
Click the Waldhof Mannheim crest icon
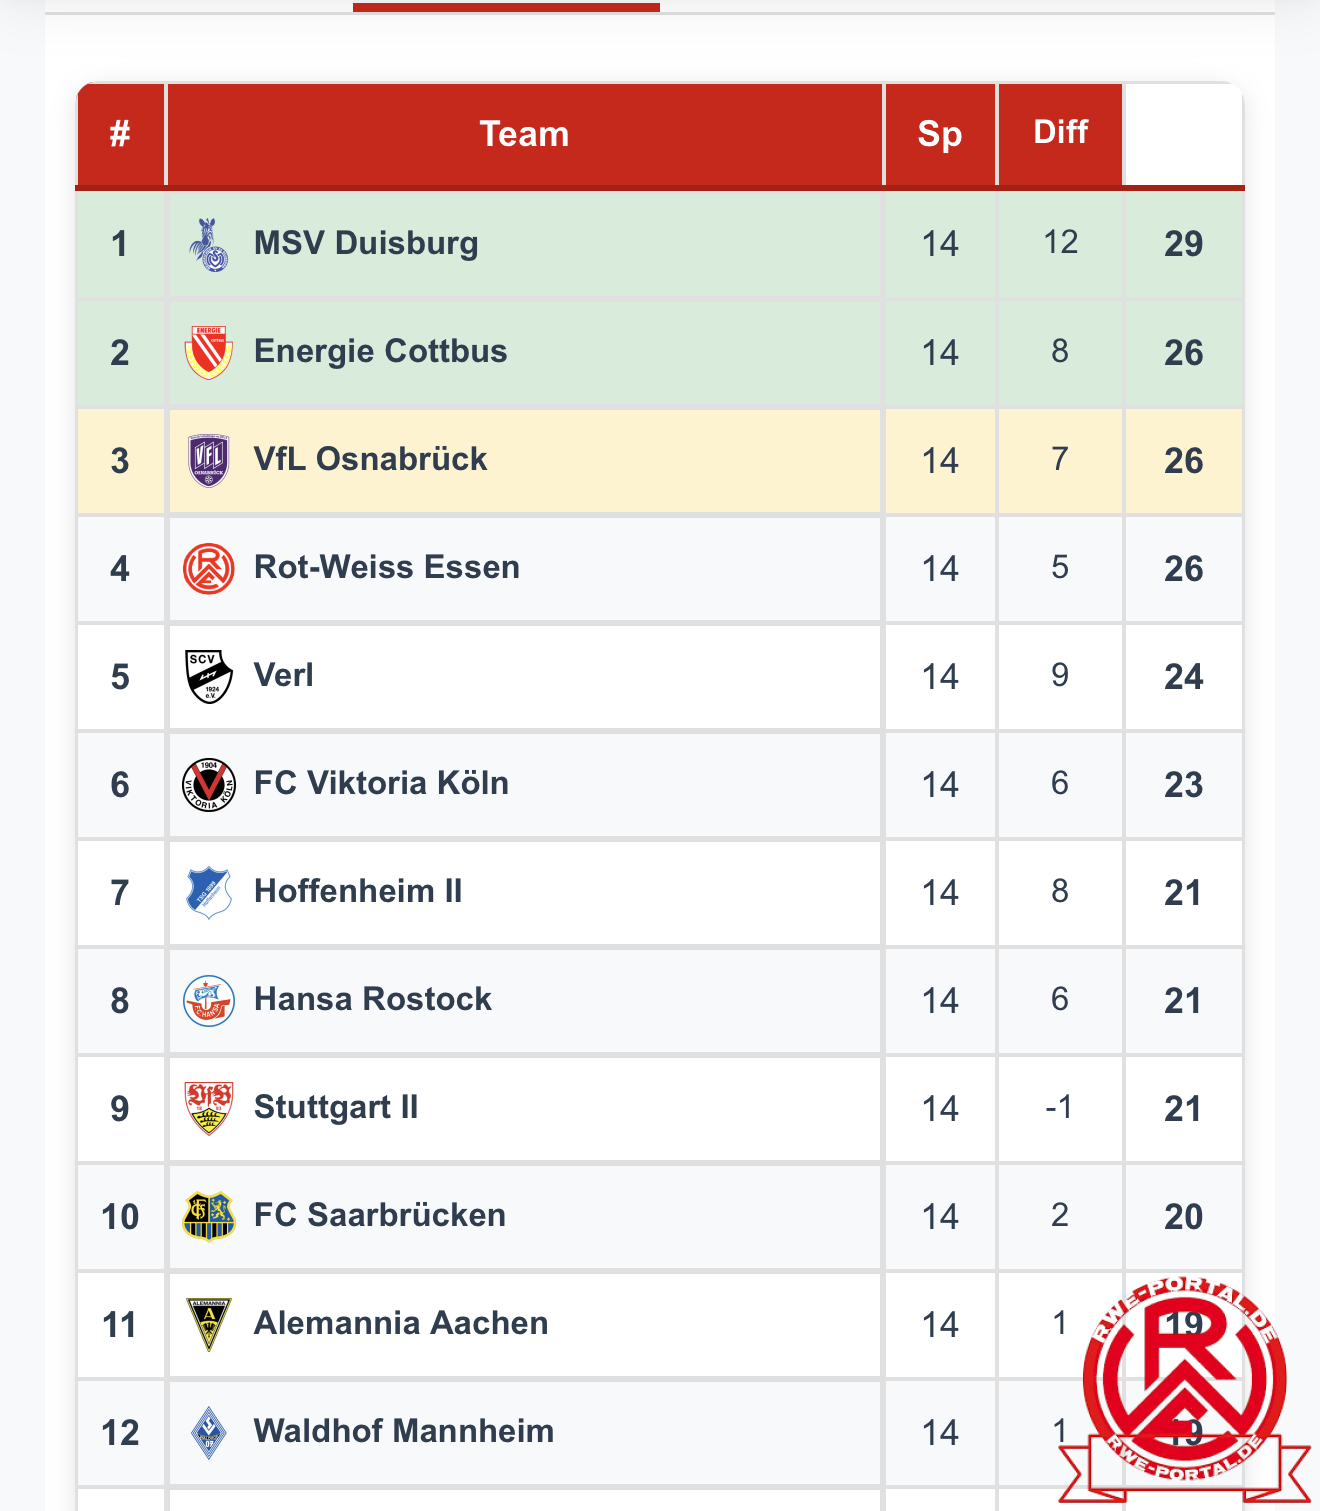[209, 1432]
